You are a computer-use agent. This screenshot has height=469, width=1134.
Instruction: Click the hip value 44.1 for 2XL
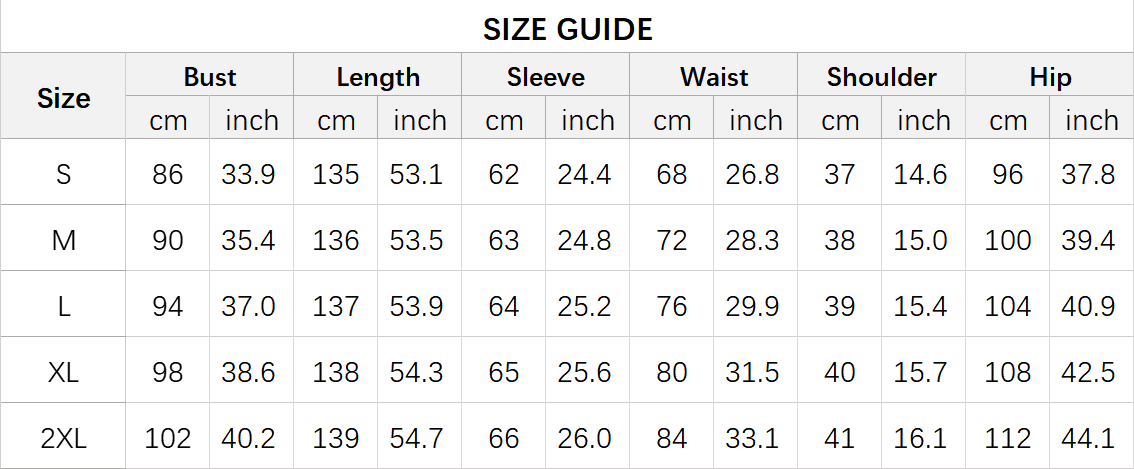(1088, 438)
